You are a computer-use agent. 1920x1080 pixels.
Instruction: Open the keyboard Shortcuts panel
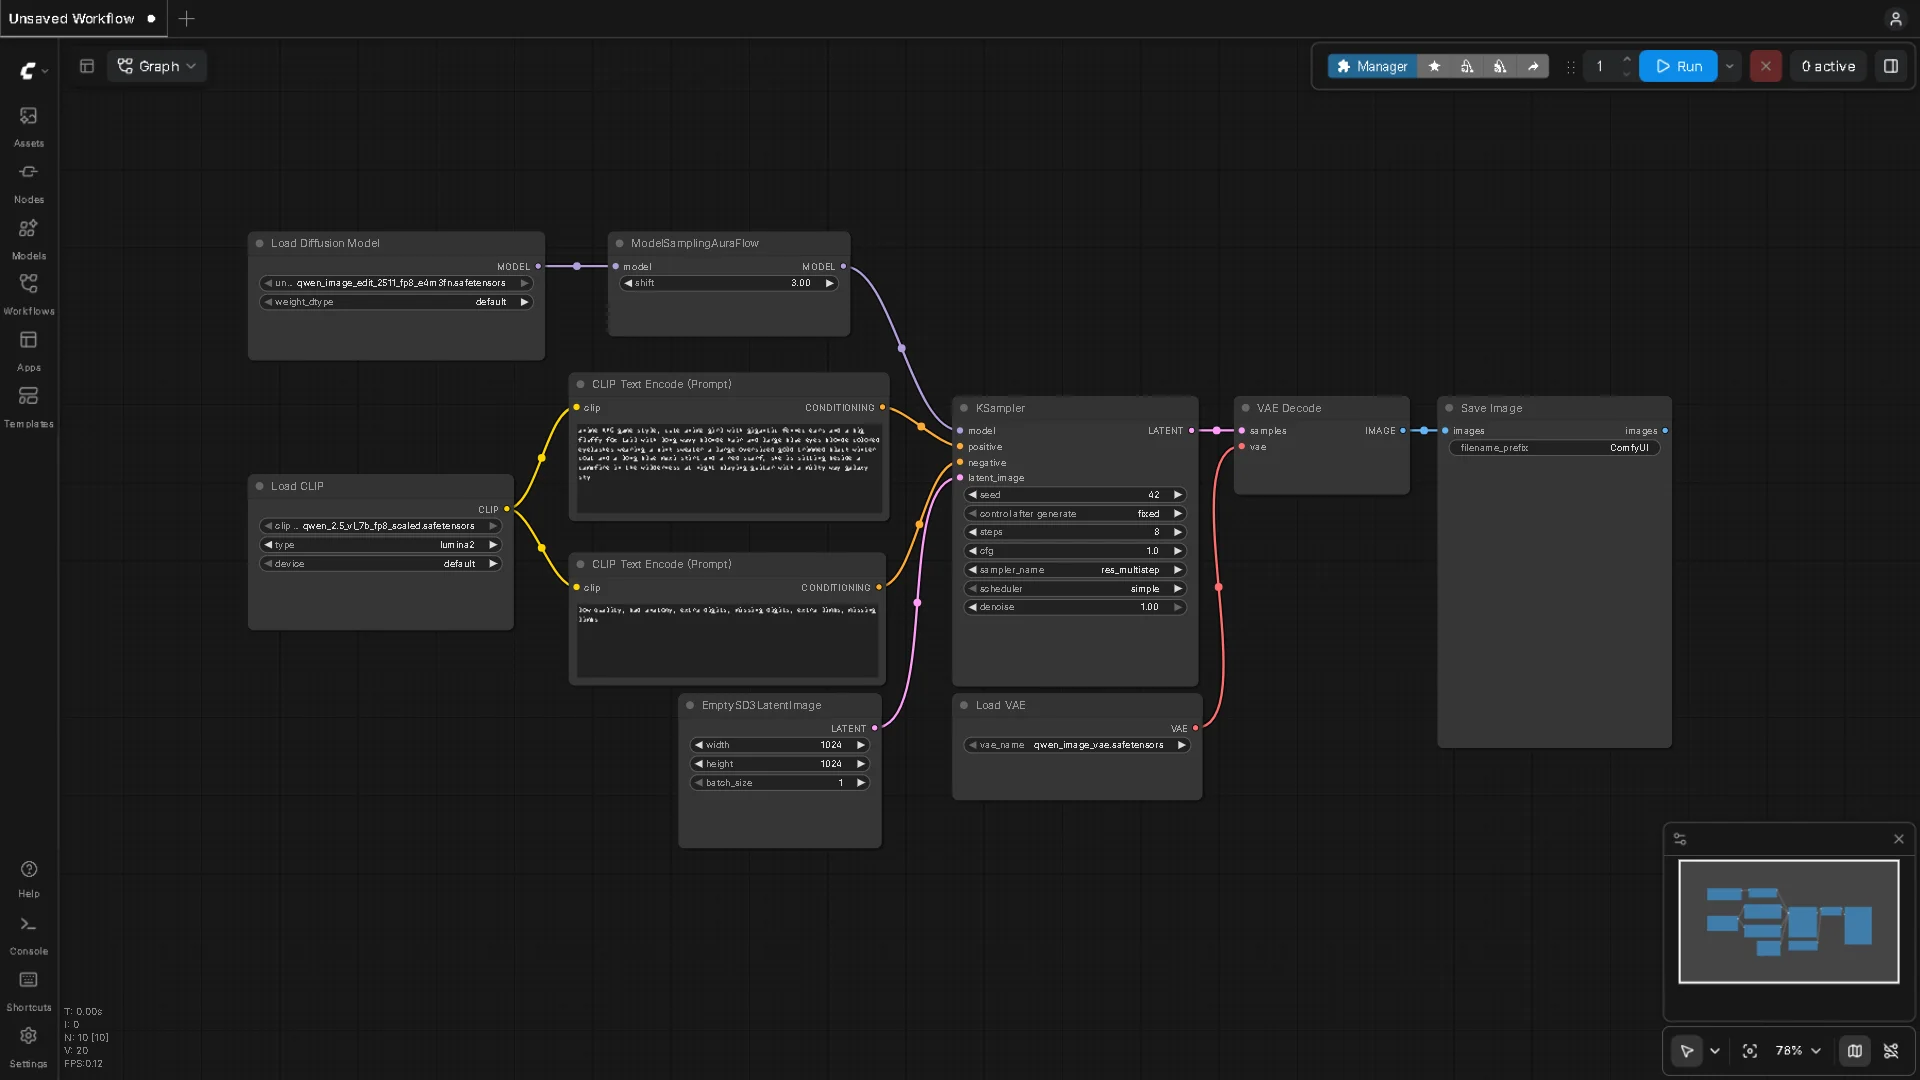coord(28,990)
